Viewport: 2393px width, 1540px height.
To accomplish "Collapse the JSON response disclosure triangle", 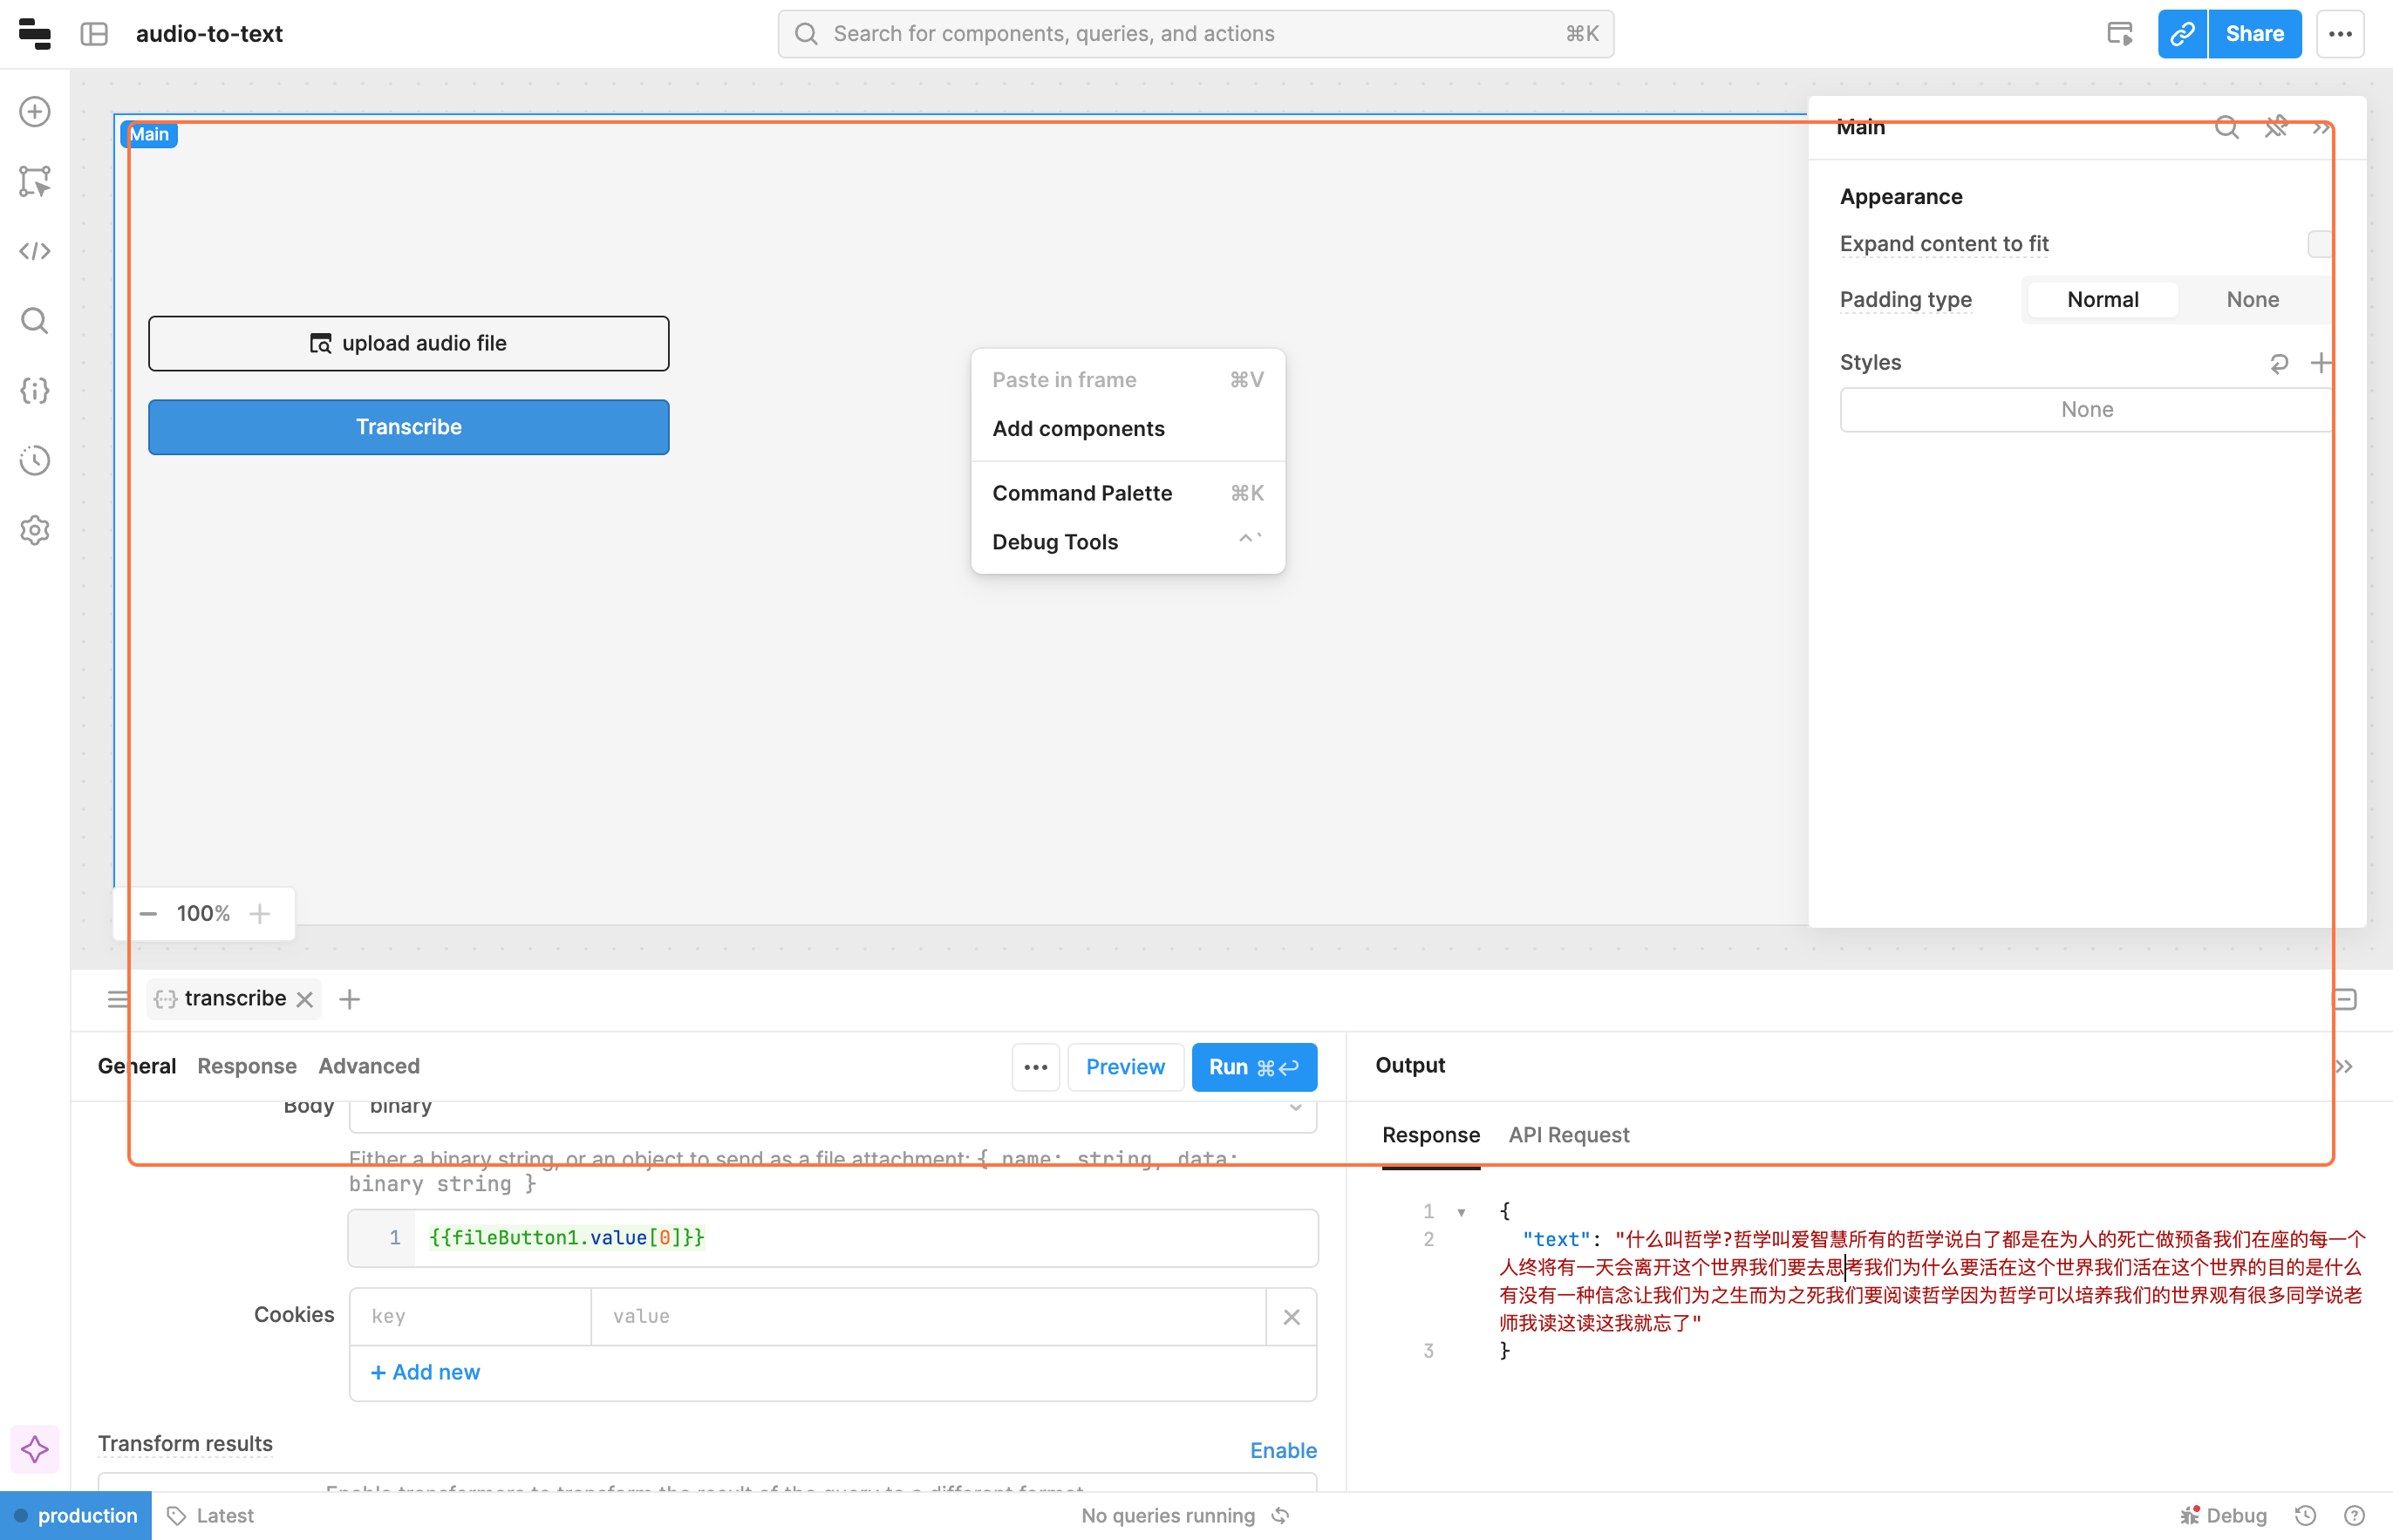I will pyautogui.click(x=1461, y=1212).
